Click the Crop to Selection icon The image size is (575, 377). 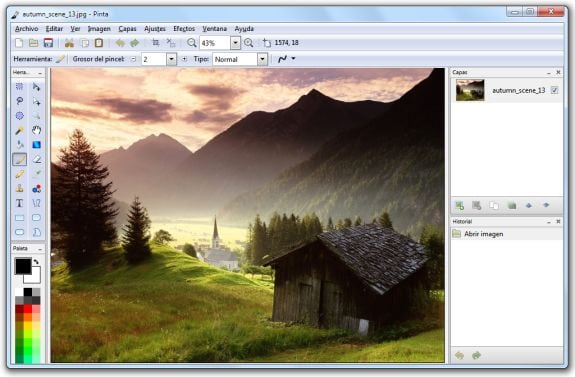tap(156, 43)
